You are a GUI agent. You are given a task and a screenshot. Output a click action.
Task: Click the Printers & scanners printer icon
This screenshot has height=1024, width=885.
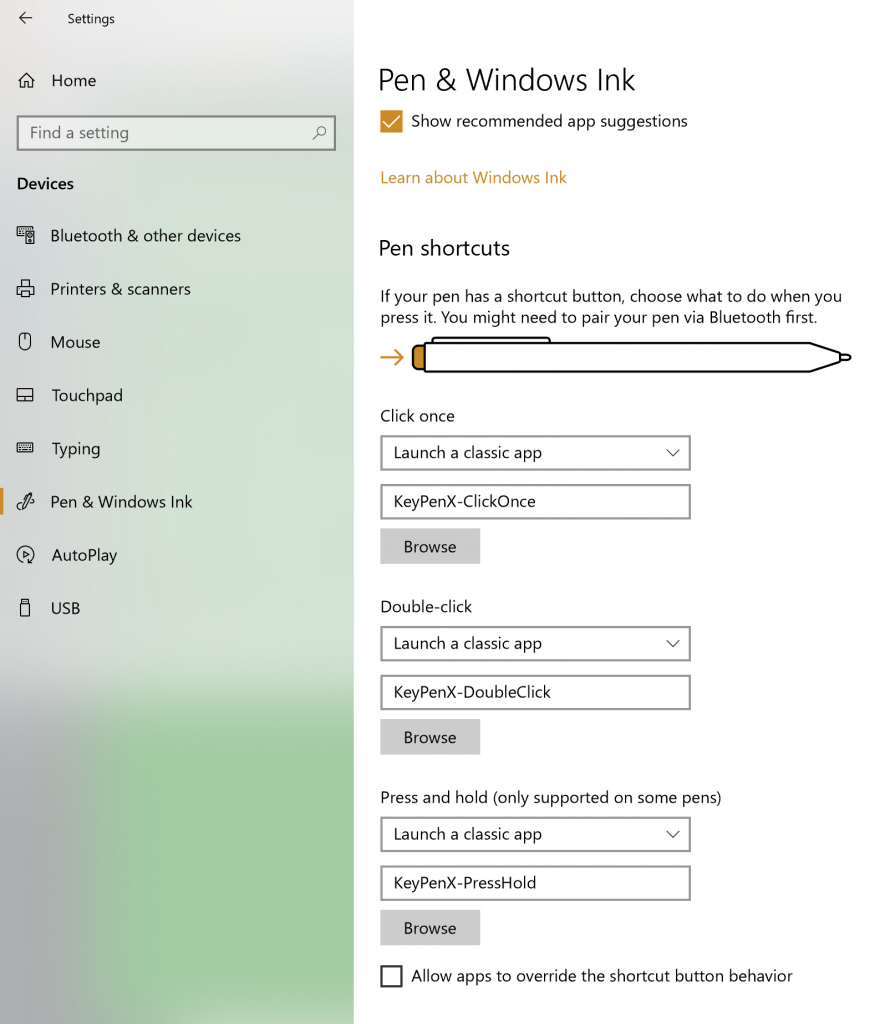tap(25, 289)
